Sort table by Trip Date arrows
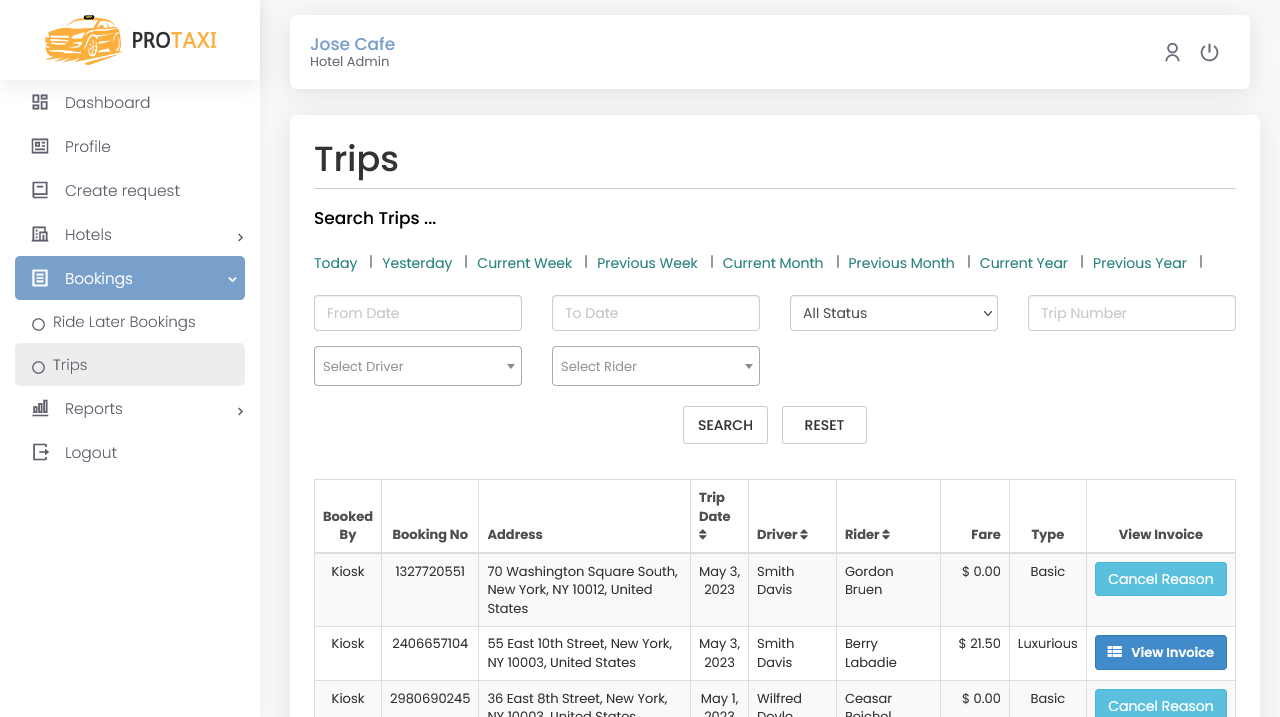This screenshot has height=717, width=1280. pos(703,535)
